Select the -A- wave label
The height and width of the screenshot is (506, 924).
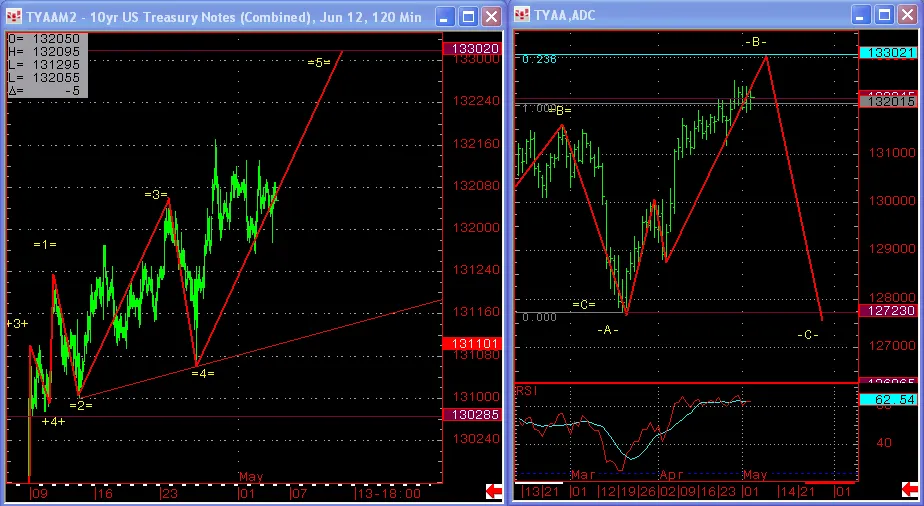pyautogui.click(x=608, y=329)
